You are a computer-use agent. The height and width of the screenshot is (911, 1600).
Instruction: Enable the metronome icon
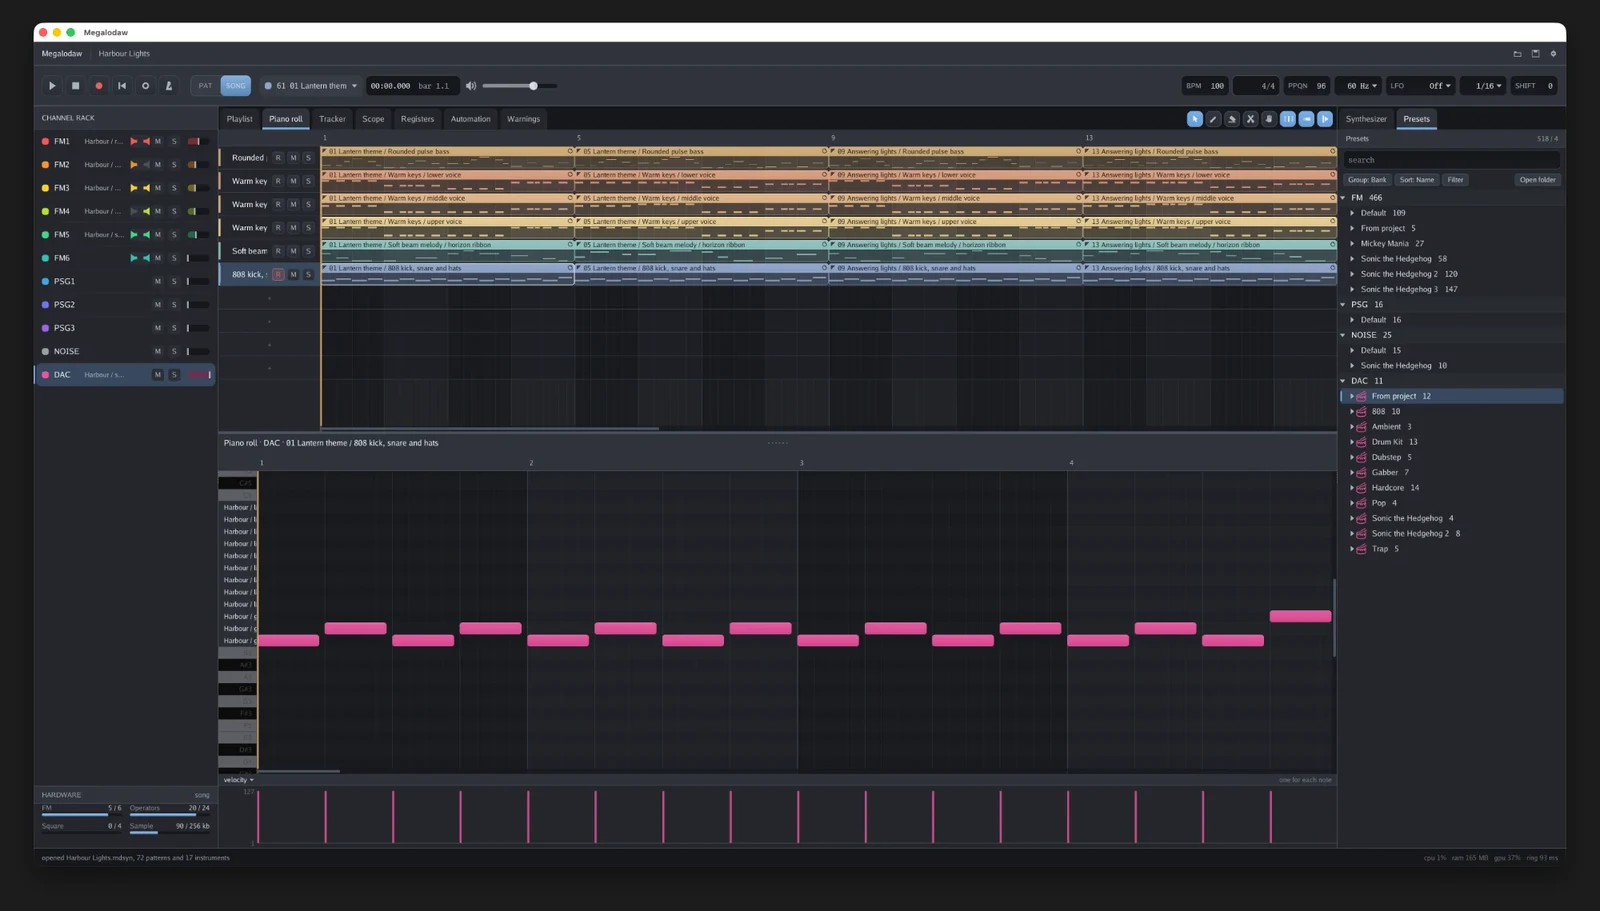coord(168,86)
